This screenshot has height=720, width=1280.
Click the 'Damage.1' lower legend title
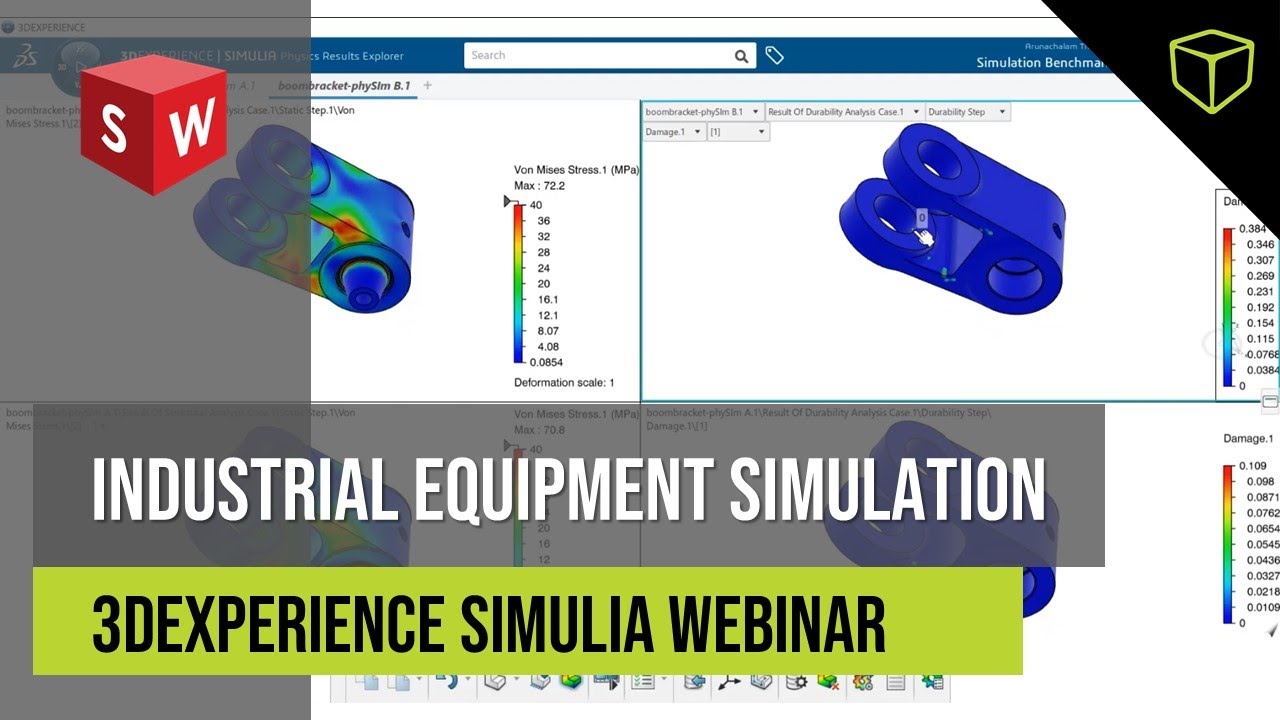click(1248, 439)
